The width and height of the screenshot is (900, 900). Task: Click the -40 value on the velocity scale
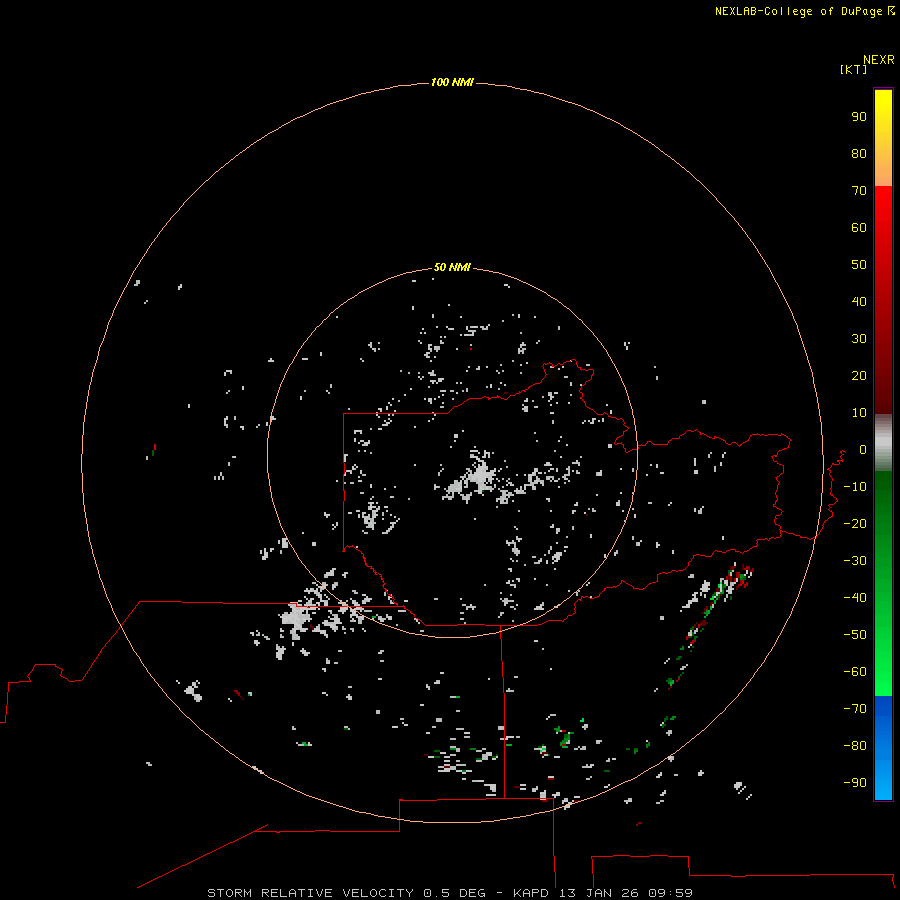click(x=855, y=598)
